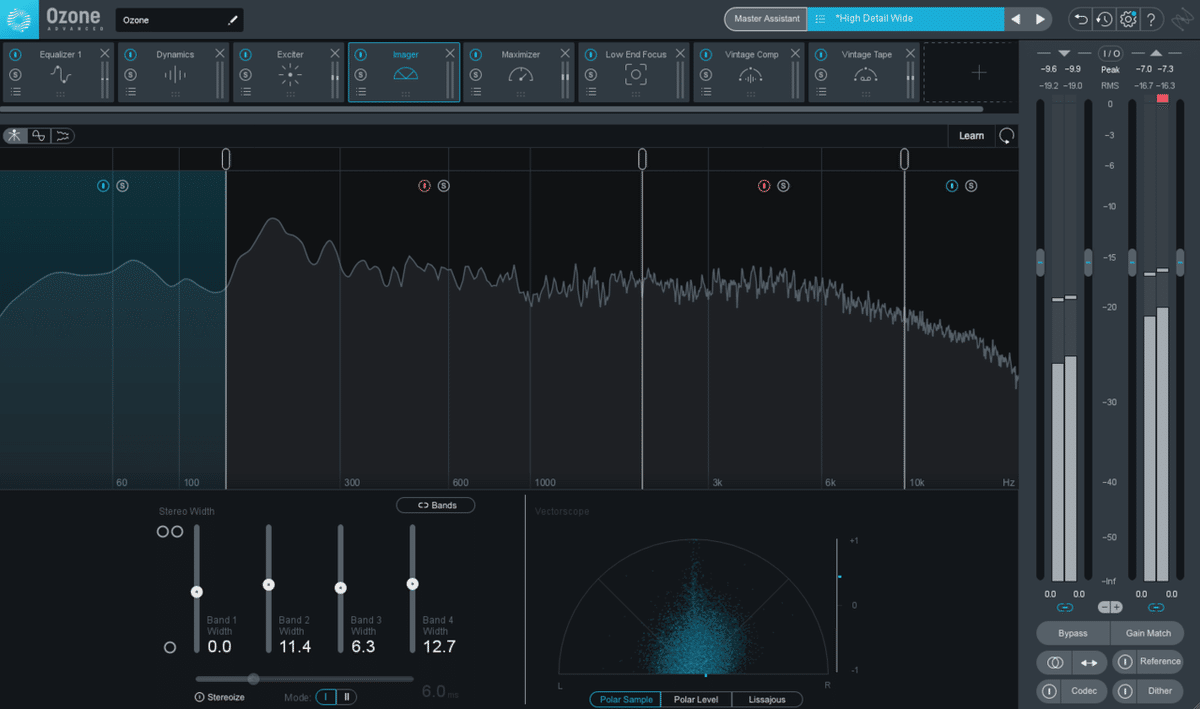Open the Maximizer preset list
The image size is (1200, 709).
475,92
